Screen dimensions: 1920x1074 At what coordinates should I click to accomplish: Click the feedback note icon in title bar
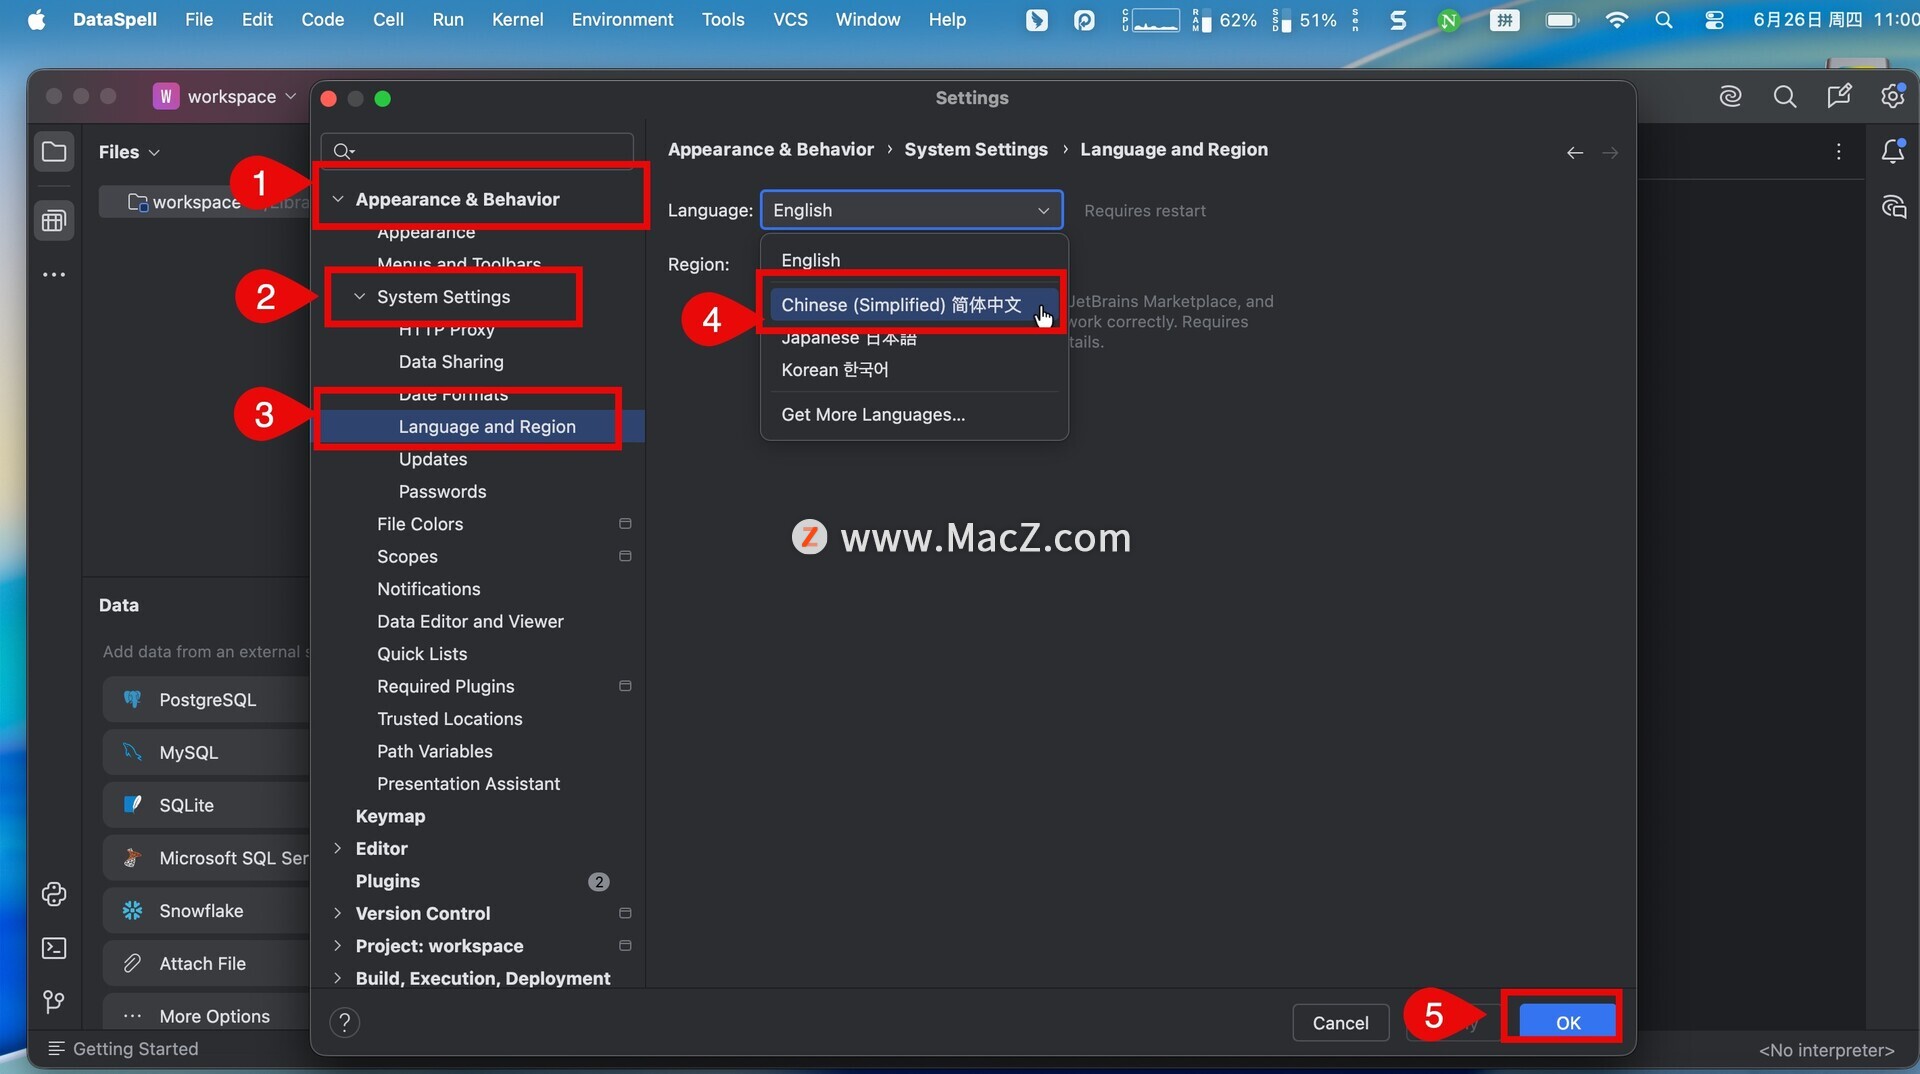[x=1839, y=96]
